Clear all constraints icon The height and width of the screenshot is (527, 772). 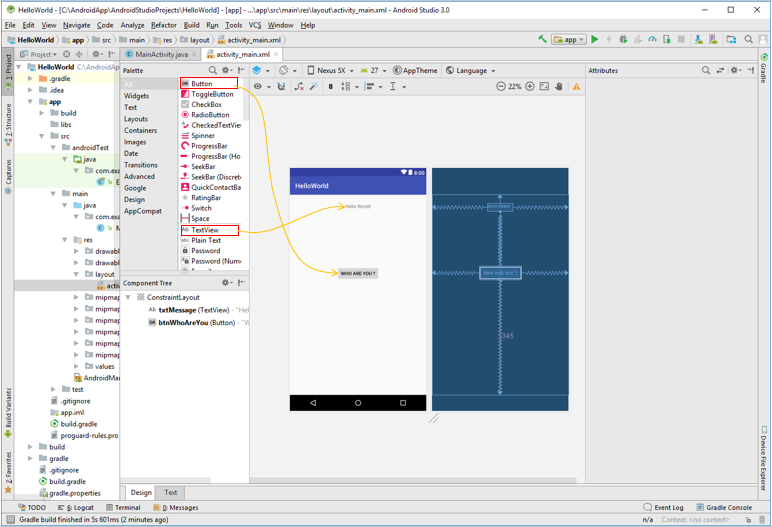point(299,86)
